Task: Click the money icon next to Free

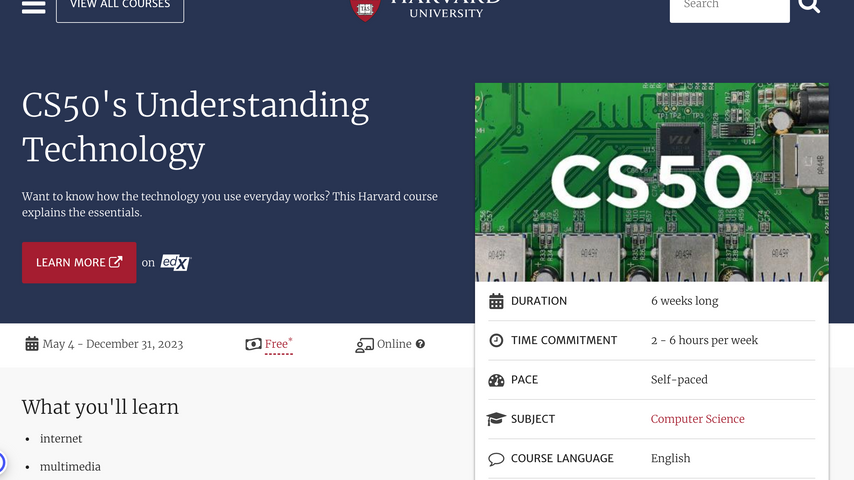Action: 253,344
